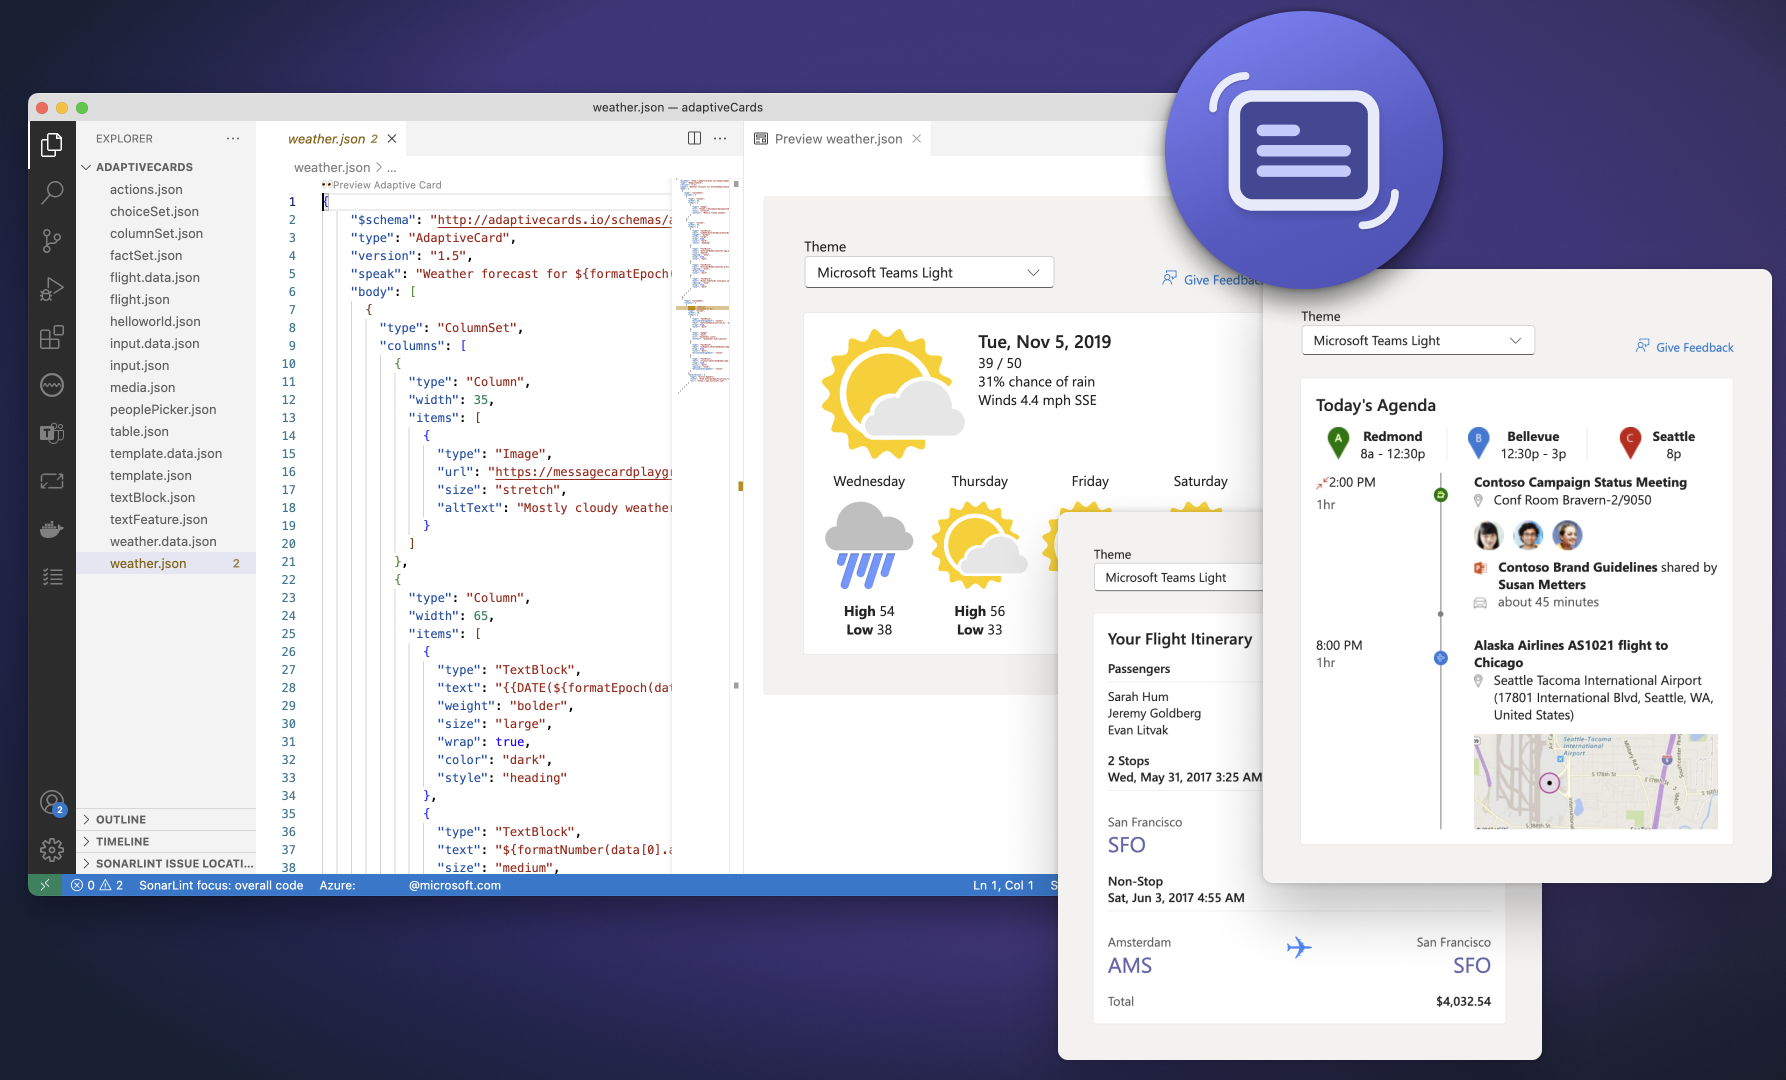
Task: Click the map thumbnail in Today's Agenda card
Action: [x=1595, y=781]
